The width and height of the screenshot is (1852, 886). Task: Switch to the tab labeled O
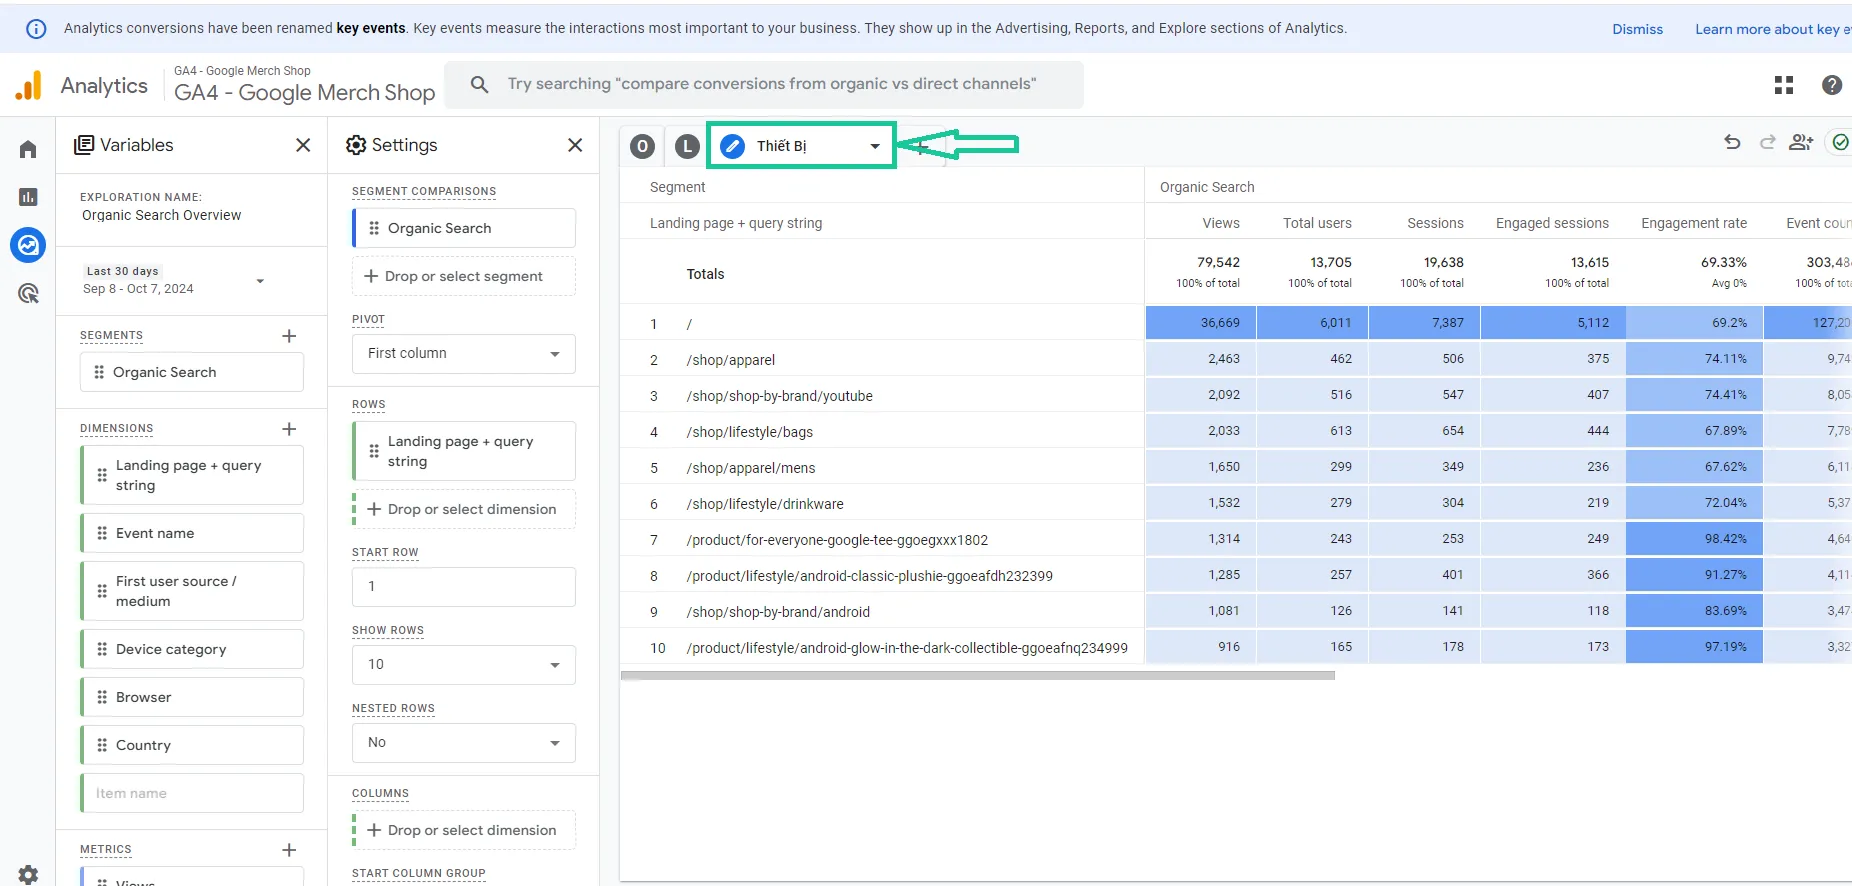tap(643, 147)
